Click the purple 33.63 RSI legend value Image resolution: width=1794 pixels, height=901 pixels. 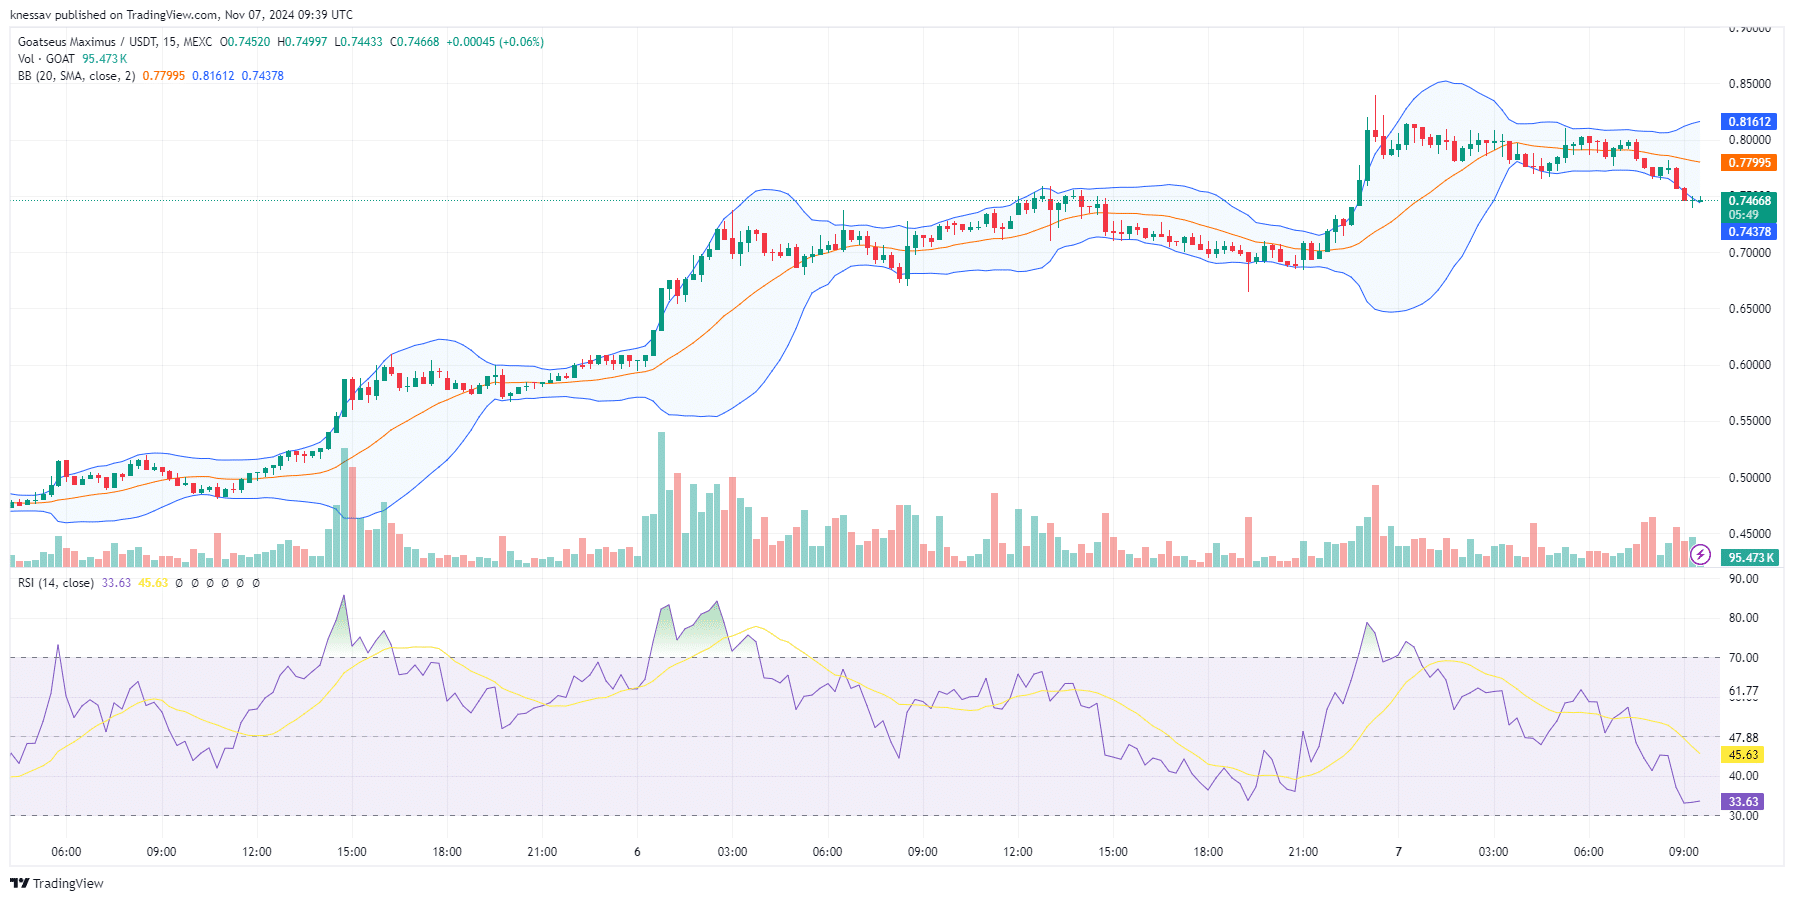point(116,583)
